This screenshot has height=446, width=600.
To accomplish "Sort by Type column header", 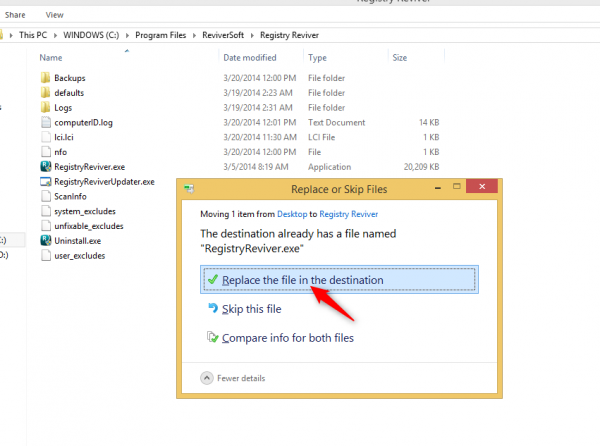I will click(317, 58).
